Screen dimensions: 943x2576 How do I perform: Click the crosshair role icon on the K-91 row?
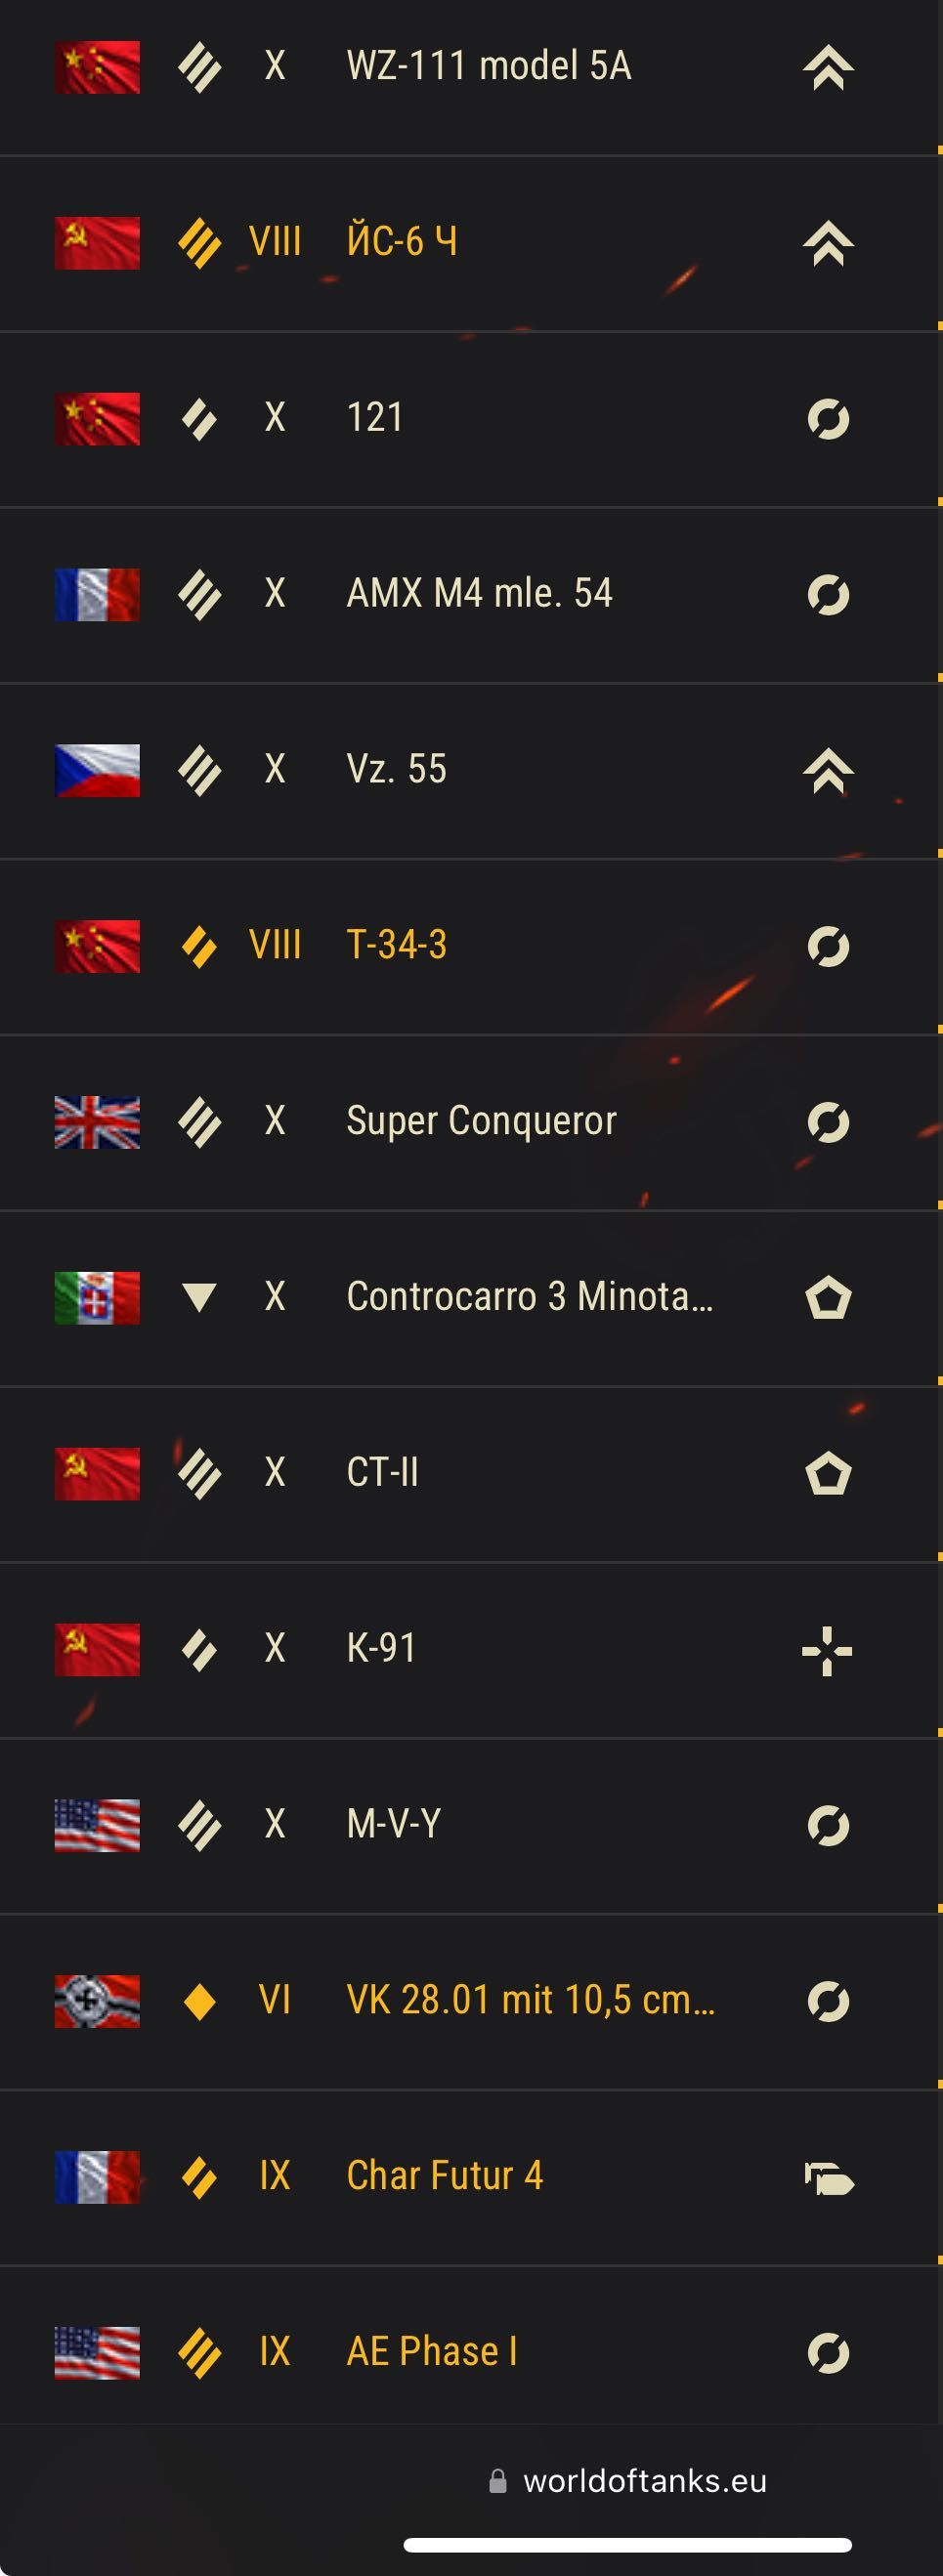pos(827,1650)
